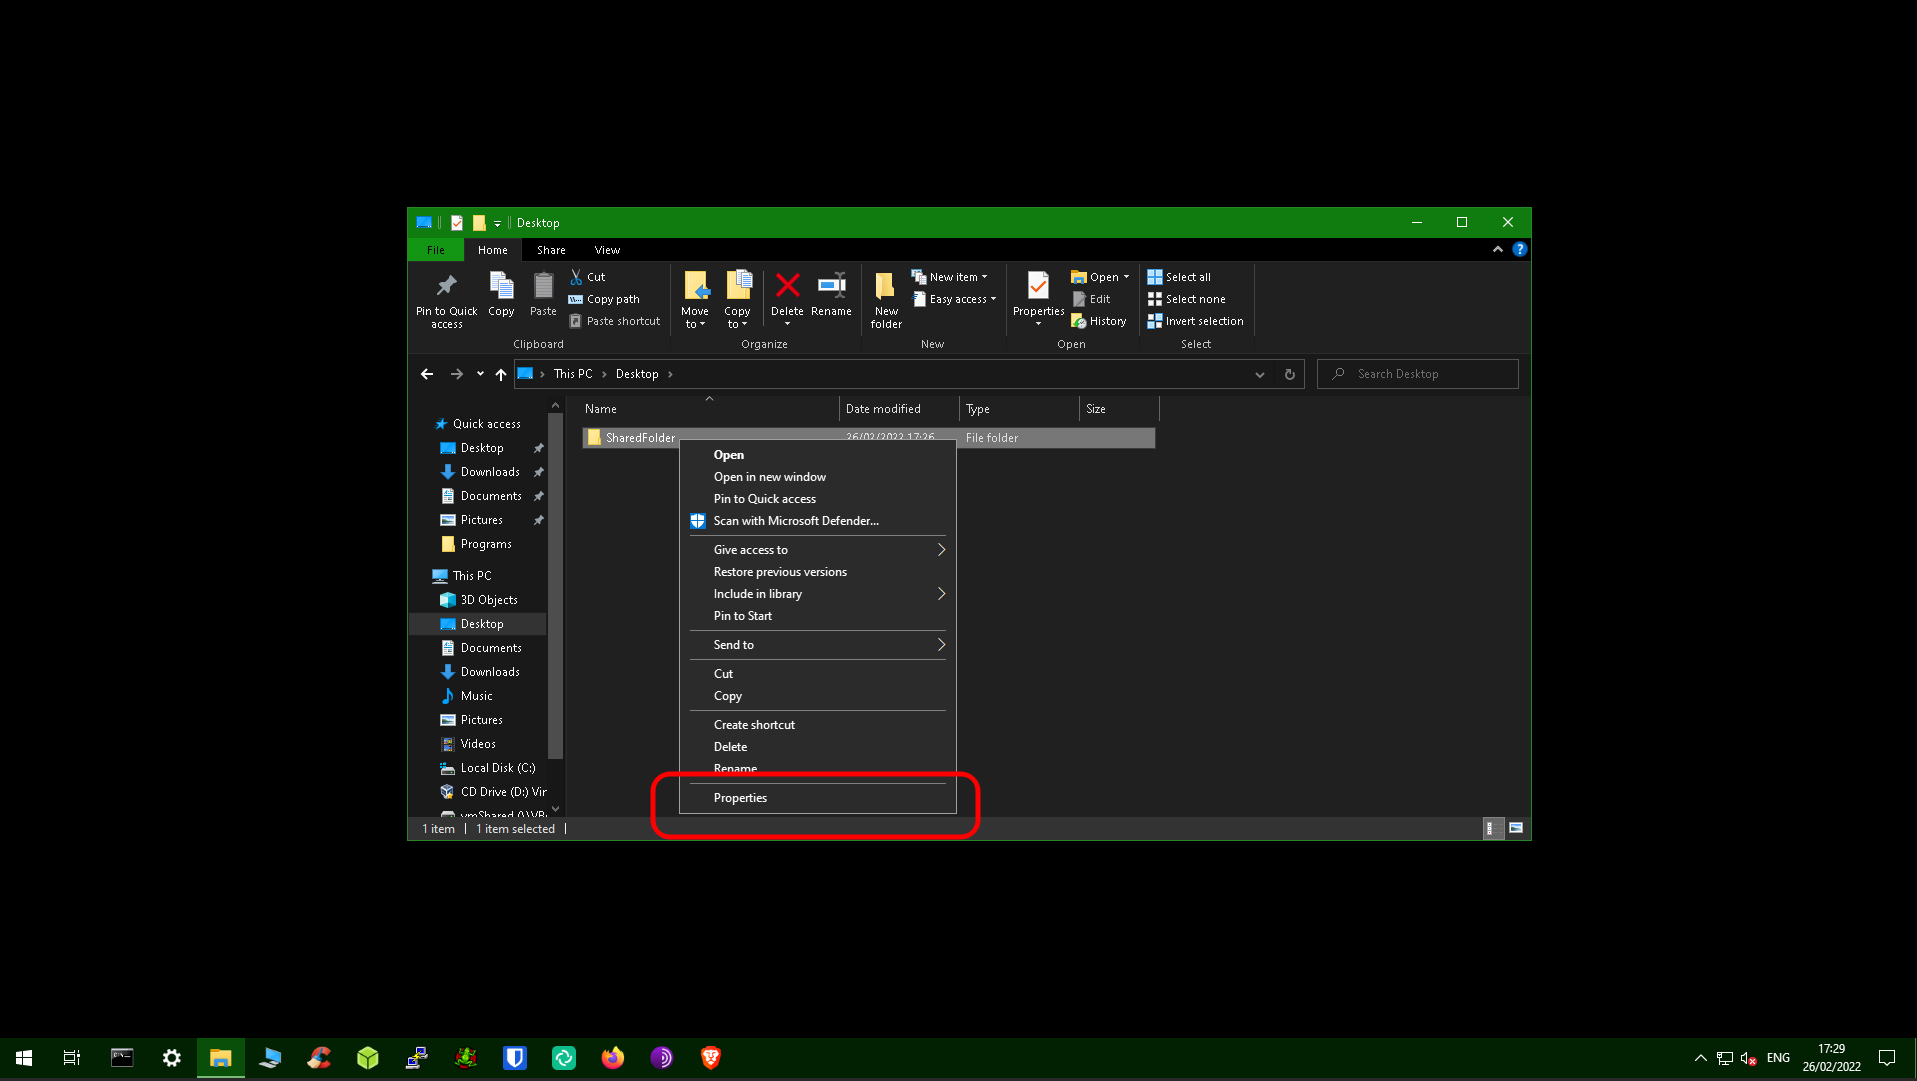Click the History icon in Open group
1917x1081 pixels.
click(x=1079, y=321)
